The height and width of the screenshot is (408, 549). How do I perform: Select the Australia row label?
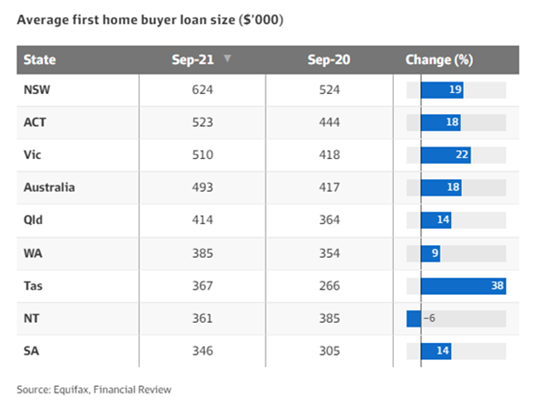49,187
